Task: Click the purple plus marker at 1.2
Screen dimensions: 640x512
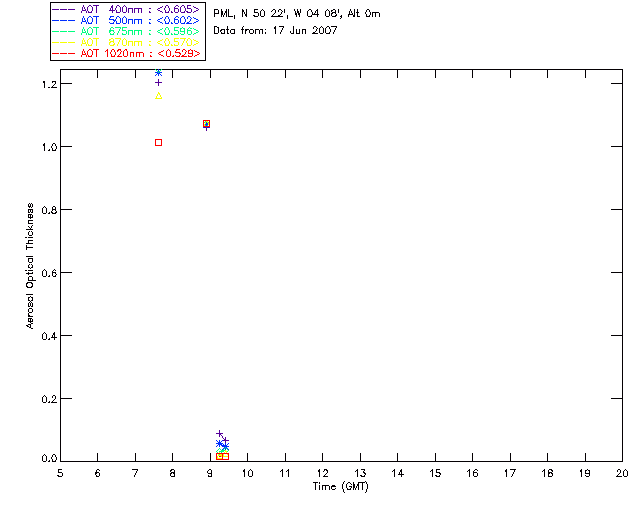Action: (x=158, y=83)
